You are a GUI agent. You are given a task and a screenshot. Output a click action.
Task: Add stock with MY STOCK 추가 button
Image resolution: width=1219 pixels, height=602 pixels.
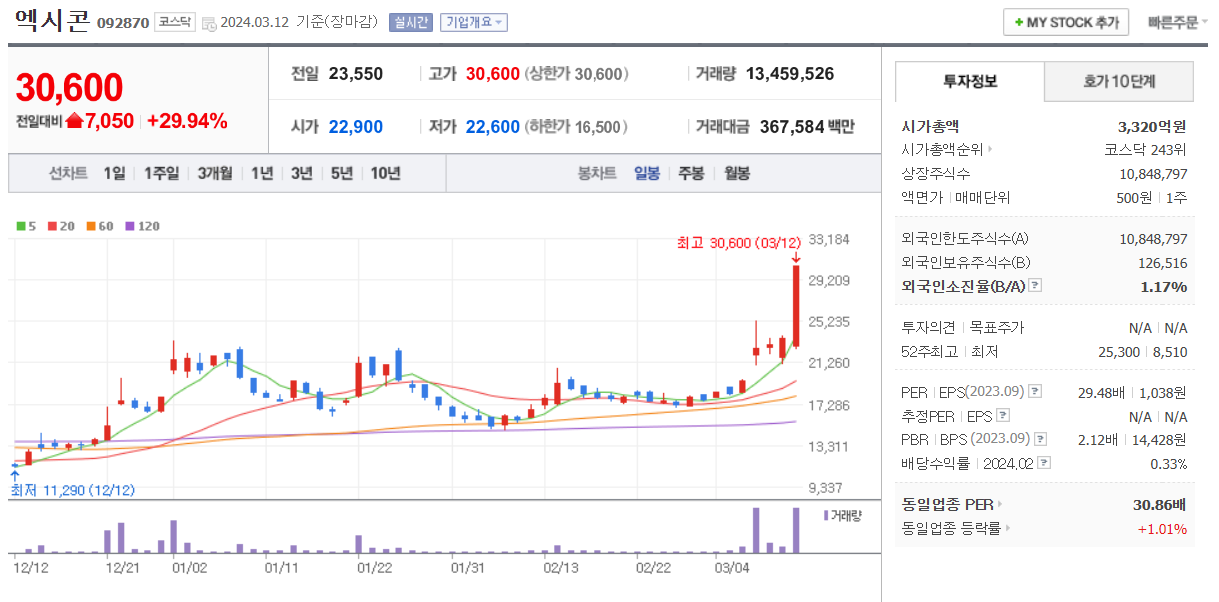pos(1066,22)
